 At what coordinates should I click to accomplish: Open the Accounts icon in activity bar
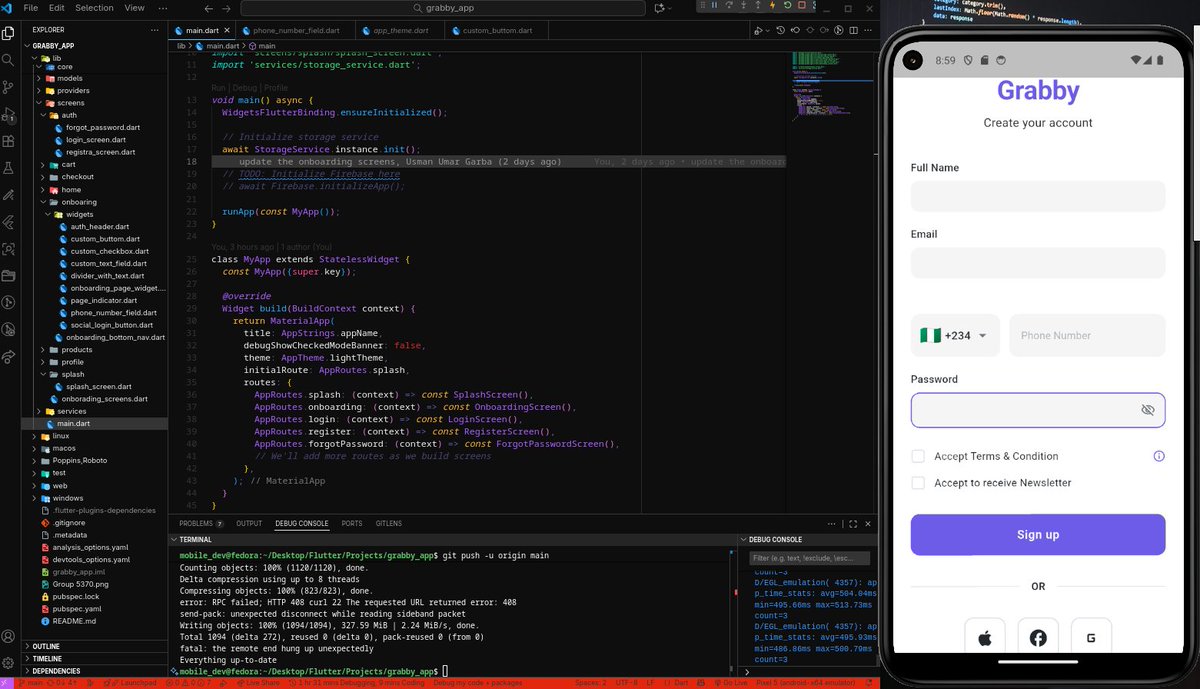8,636
